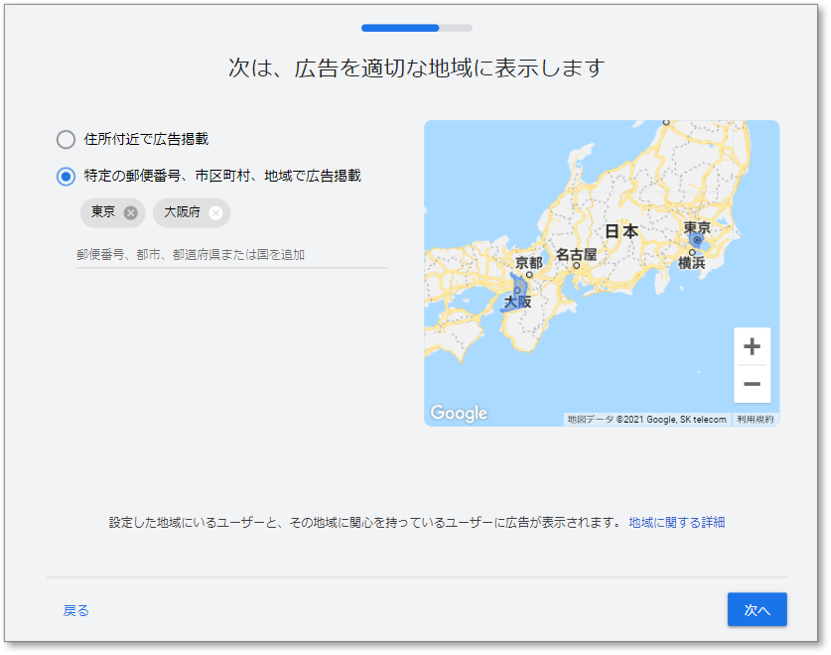Click the setup progress bar at top
Image resolution: width=831 pixels, height=655 pixels.
416,28
